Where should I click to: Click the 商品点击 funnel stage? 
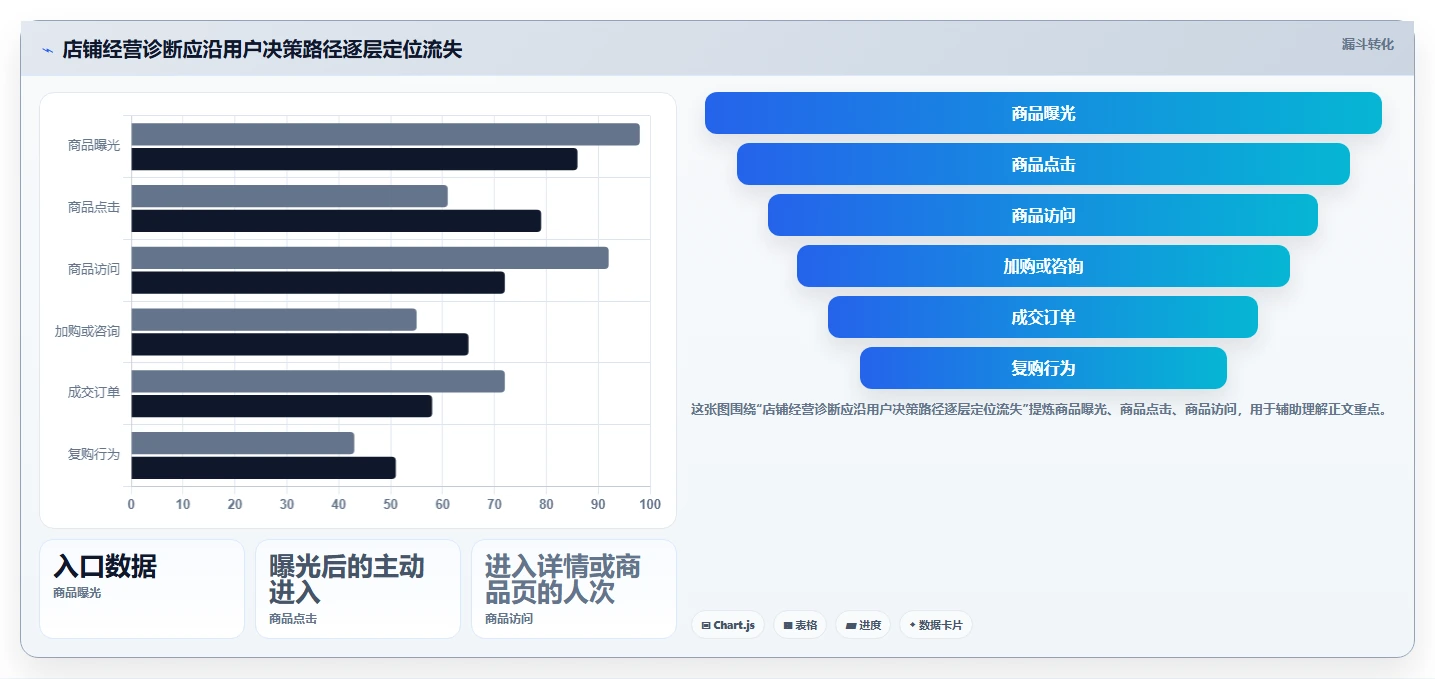pos(1043,164)
